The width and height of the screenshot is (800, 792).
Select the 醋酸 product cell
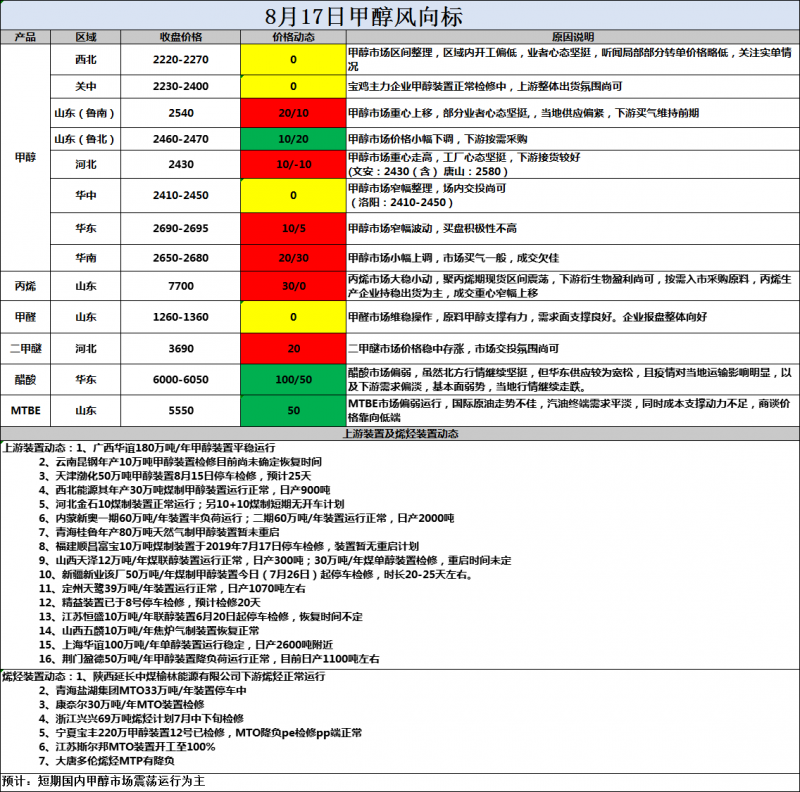(x=26, y=380)
